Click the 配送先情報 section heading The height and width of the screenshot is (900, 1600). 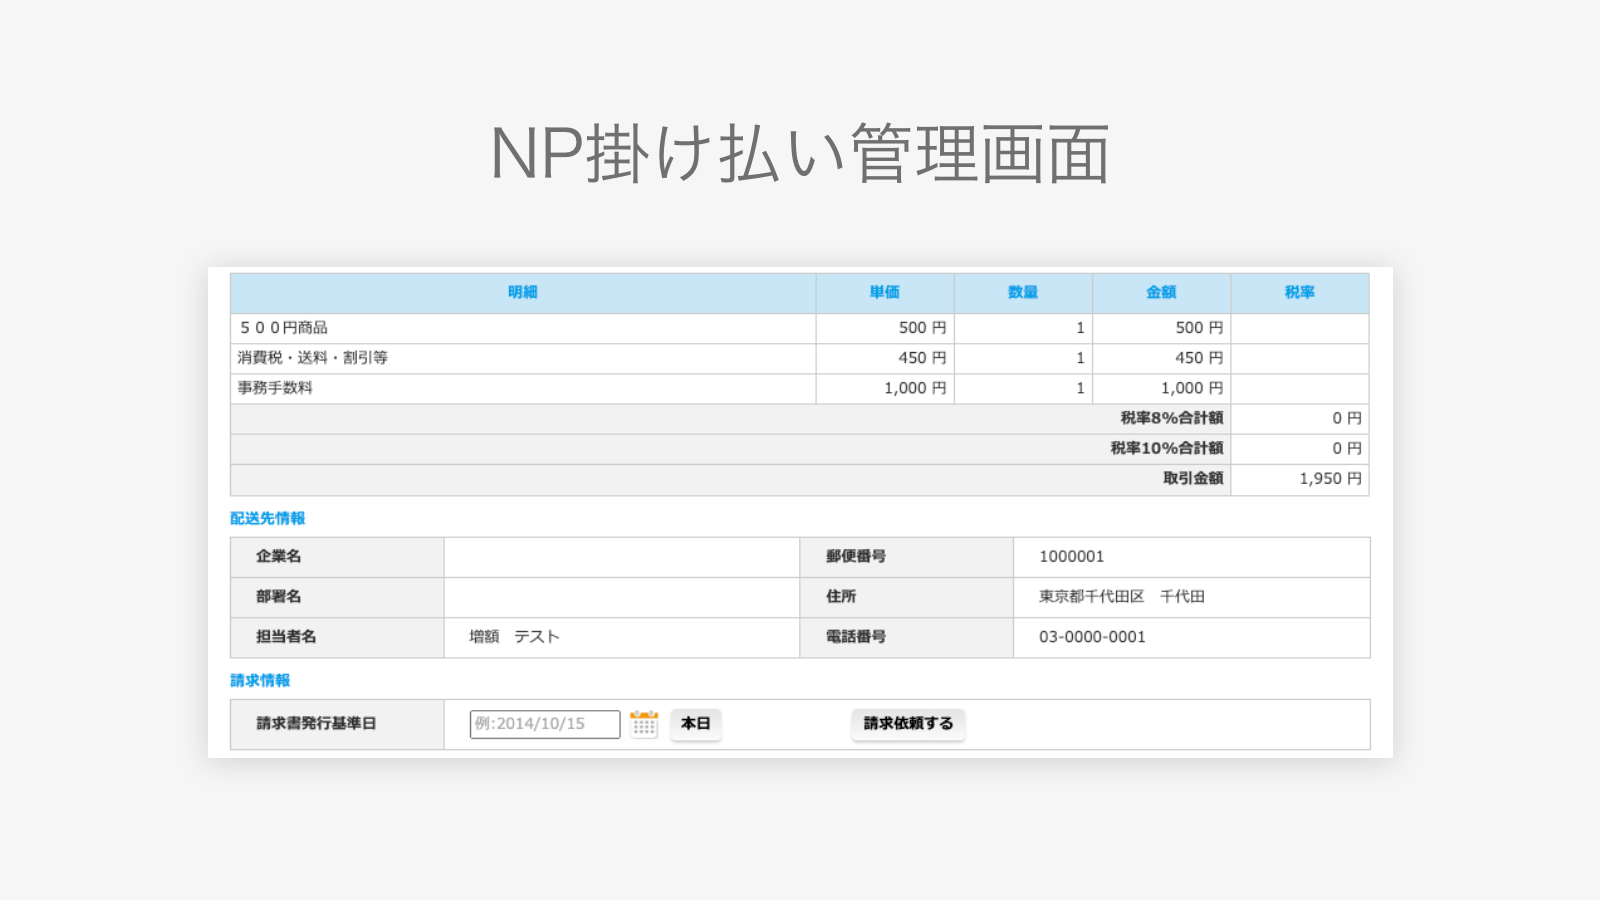(267, 518)
